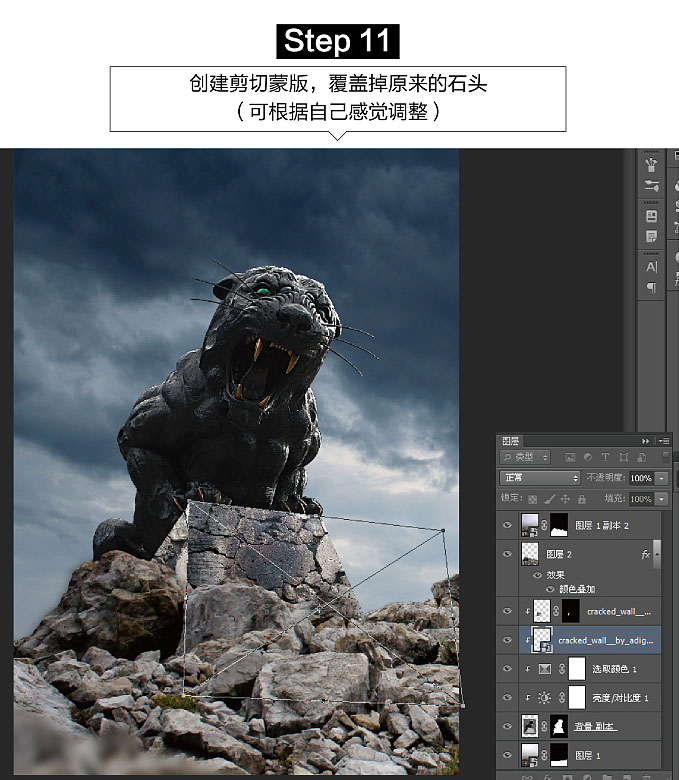Collapse the layers panel with double arrows
The height and width of the screenshot is (780, 679).
(x=646, y=441)
